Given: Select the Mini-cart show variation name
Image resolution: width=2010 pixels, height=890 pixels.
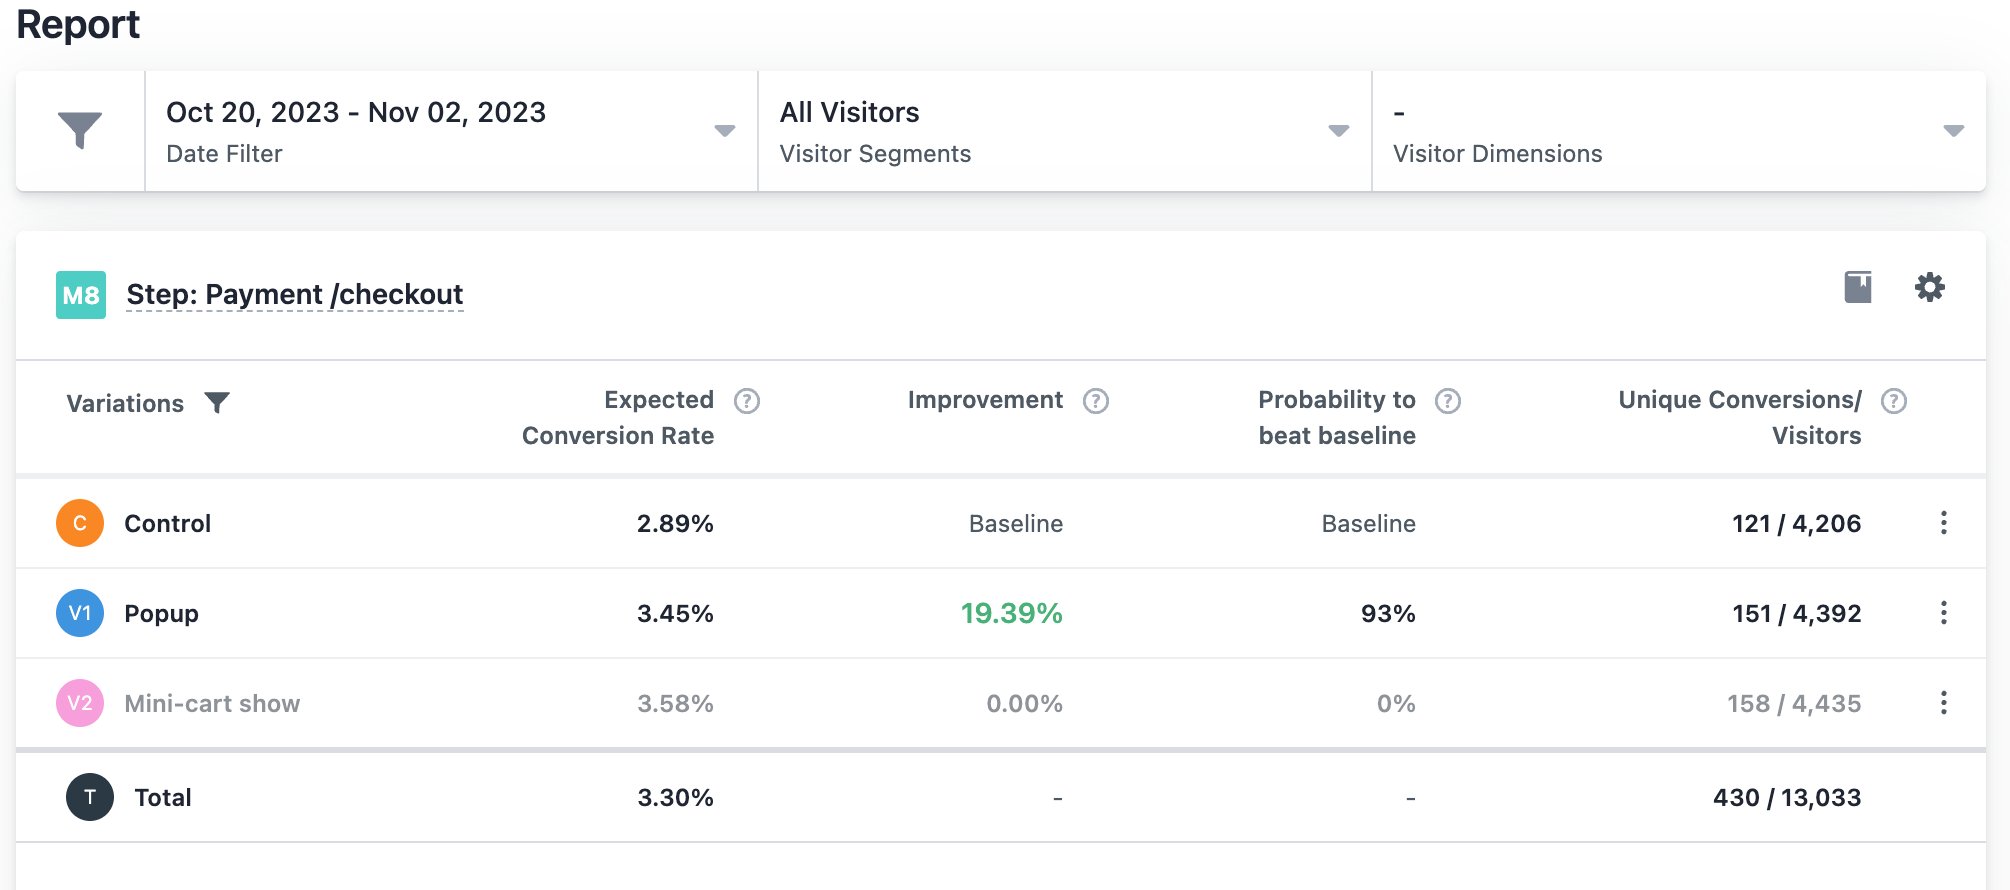Looking at the screenshot, I should pos(212,704).
